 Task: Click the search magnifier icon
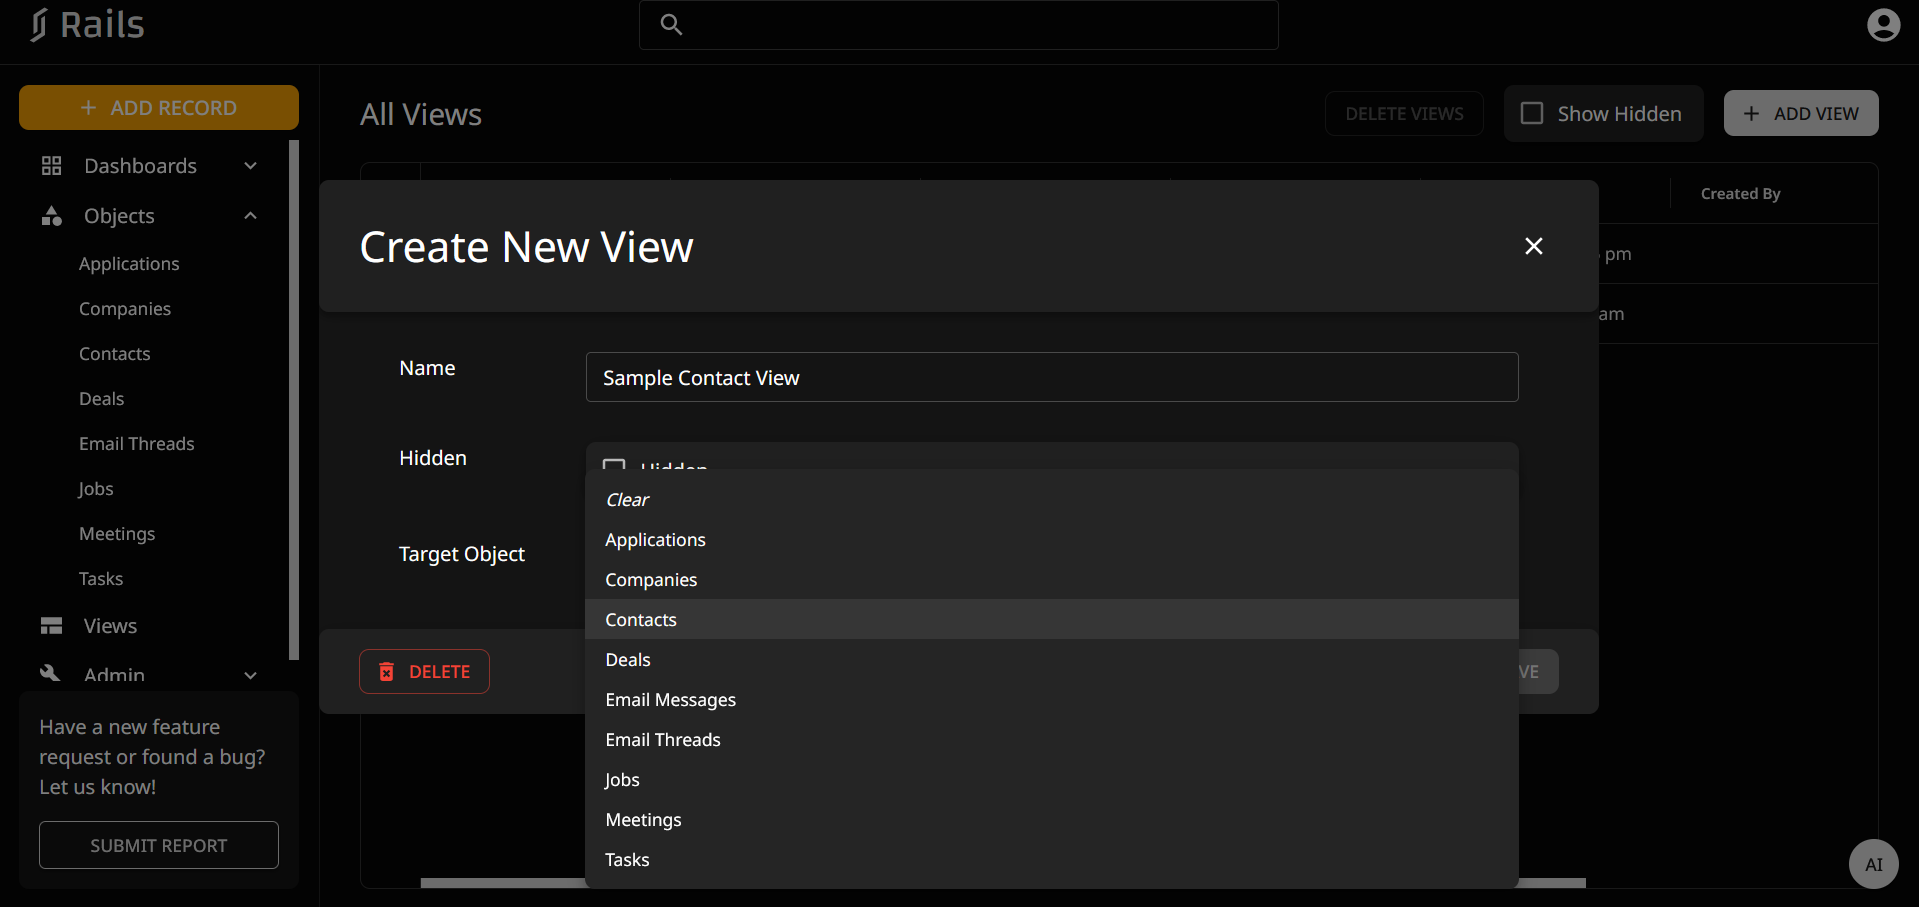coord(671,25)
